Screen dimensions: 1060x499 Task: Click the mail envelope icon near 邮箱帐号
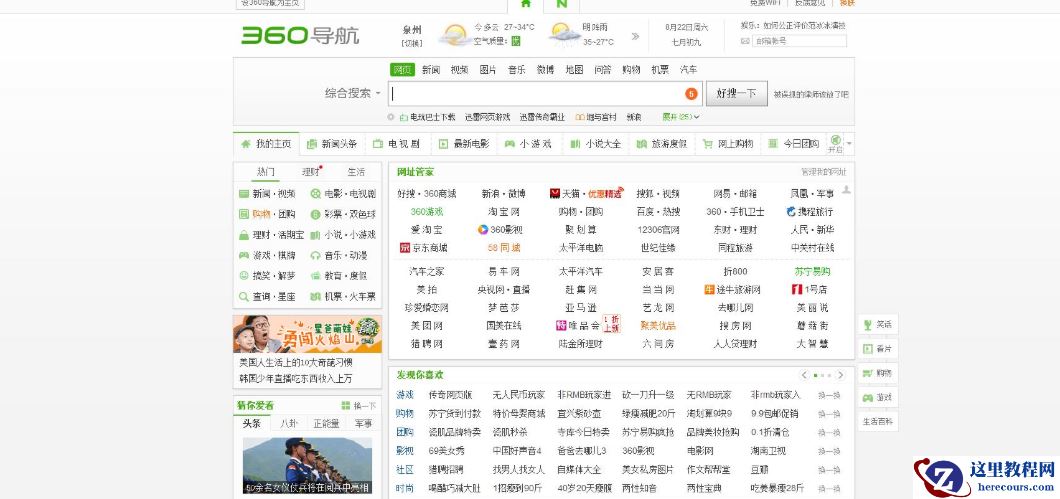(746, 41)
